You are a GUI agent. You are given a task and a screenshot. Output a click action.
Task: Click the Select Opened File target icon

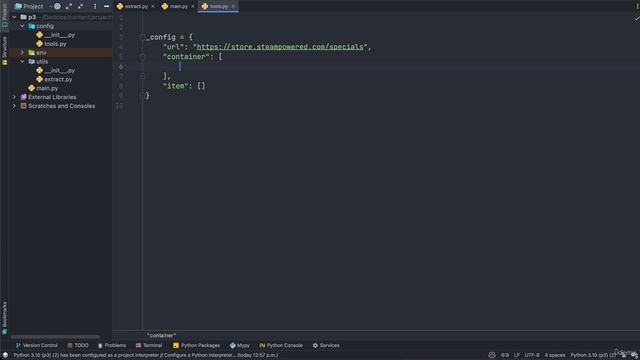coord(57,6)
